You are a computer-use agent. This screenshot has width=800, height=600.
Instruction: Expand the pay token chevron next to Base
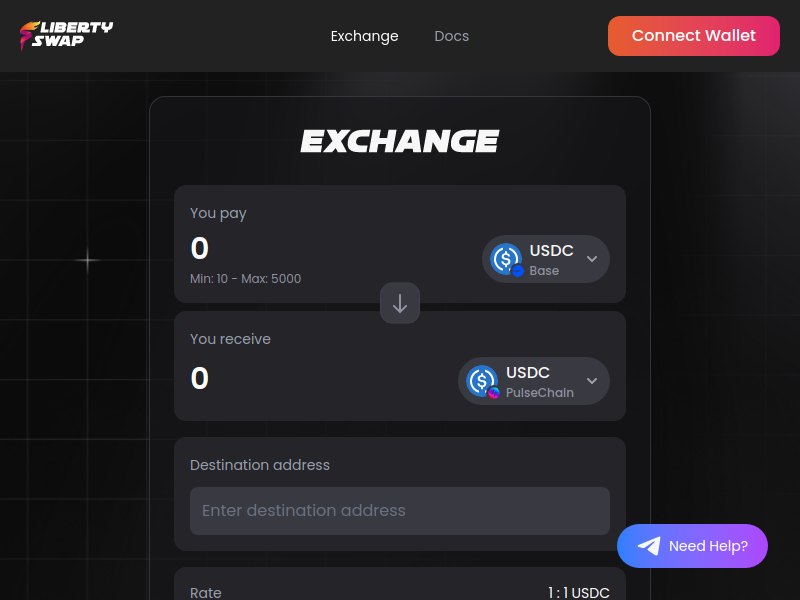592,259
